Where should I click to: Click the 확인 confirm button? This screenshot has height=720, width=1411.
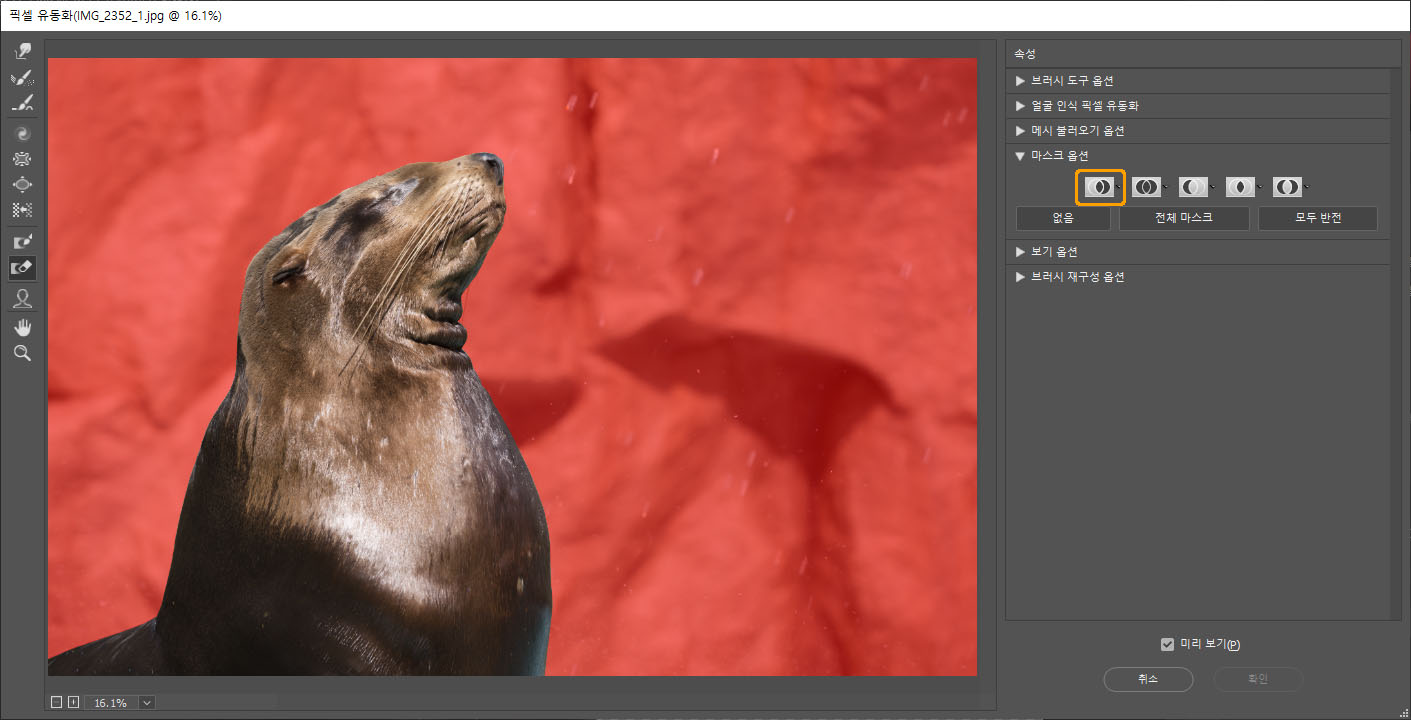(x=1258, y=679)
